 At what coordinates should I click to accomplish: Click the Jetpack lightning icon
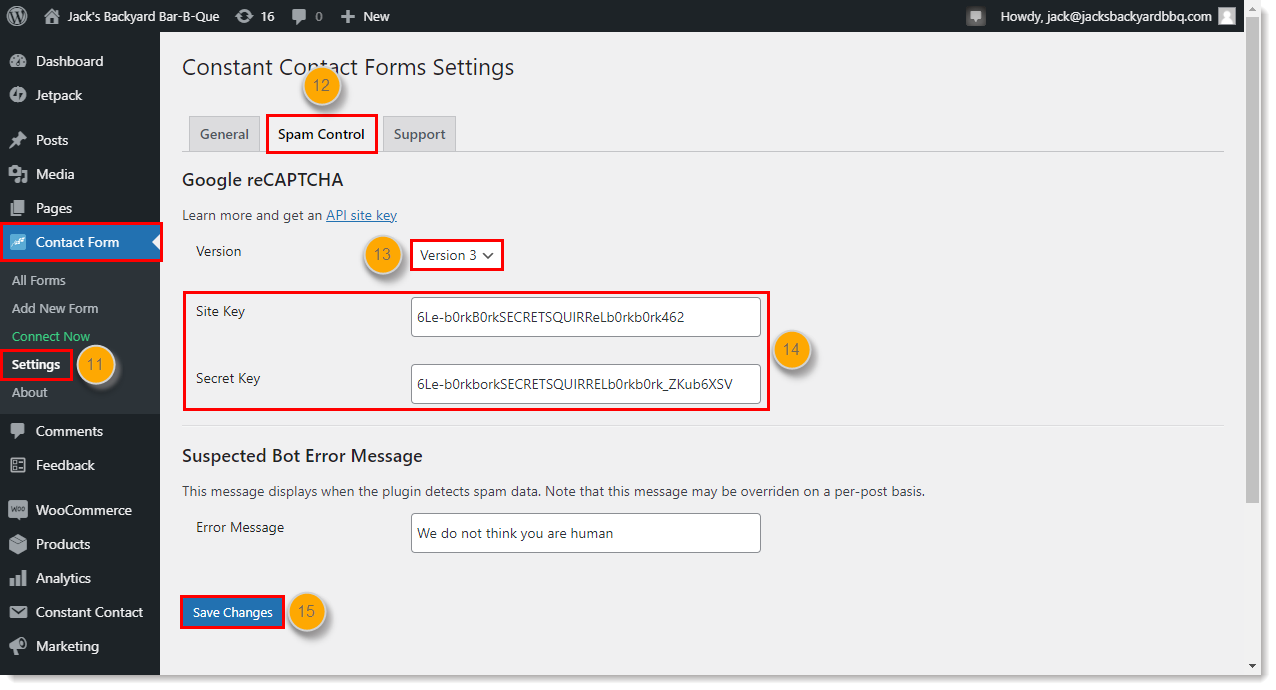17,95
